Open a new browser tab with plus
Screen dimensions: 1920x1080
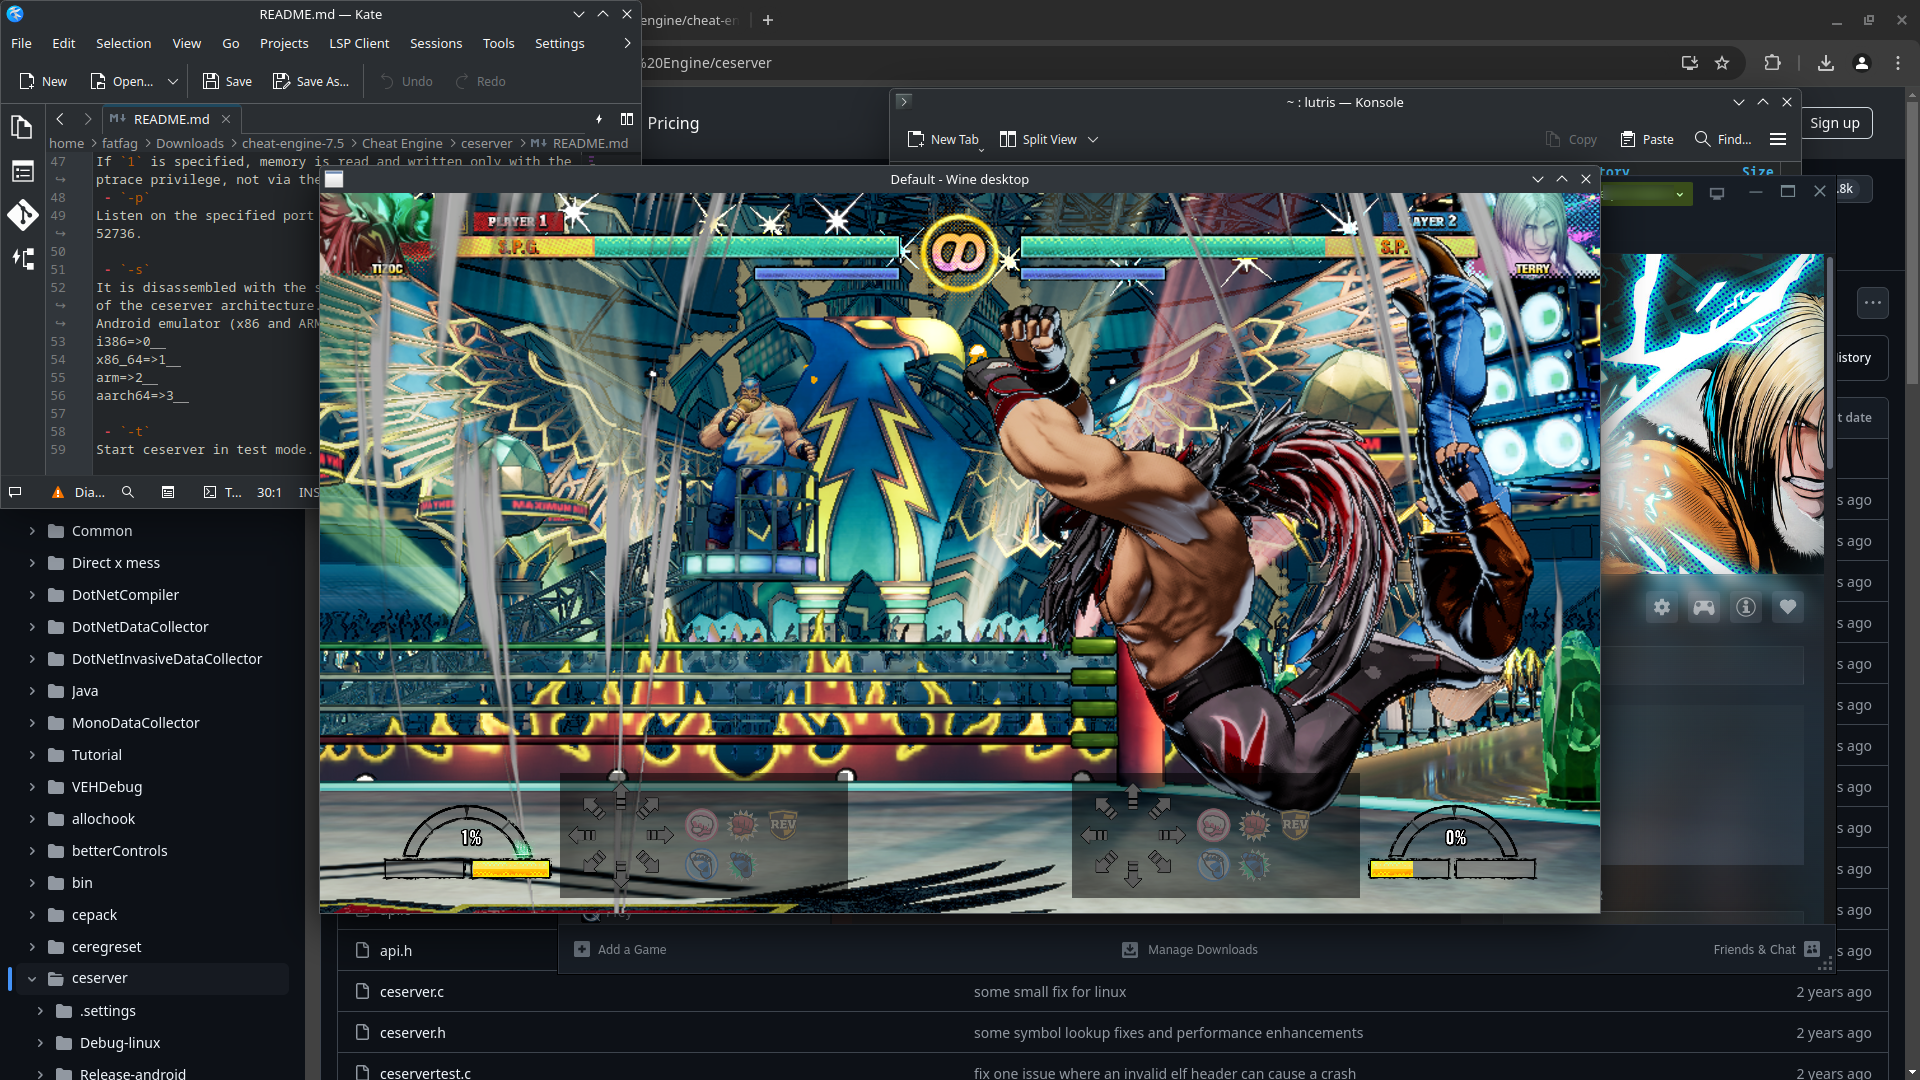pos(768,20)
